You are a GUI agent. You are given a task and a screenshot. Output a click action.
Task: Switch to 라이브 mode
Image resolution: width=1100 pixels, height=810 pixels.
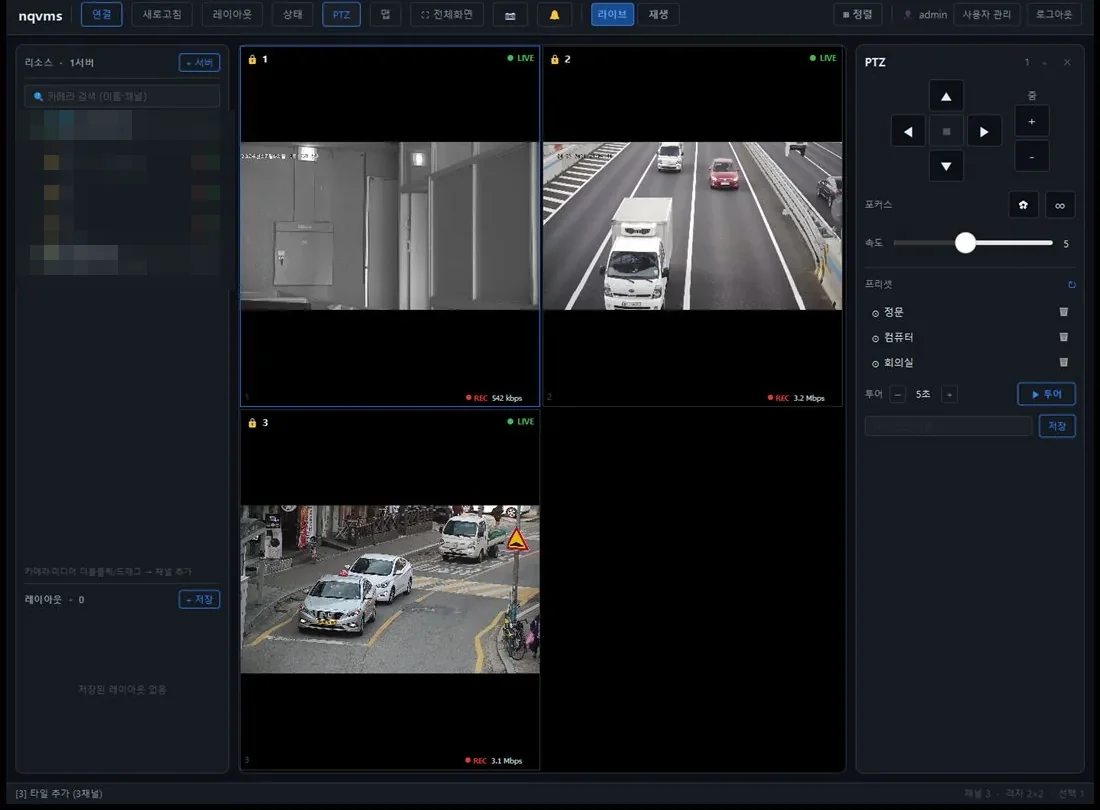coord(612,15)
